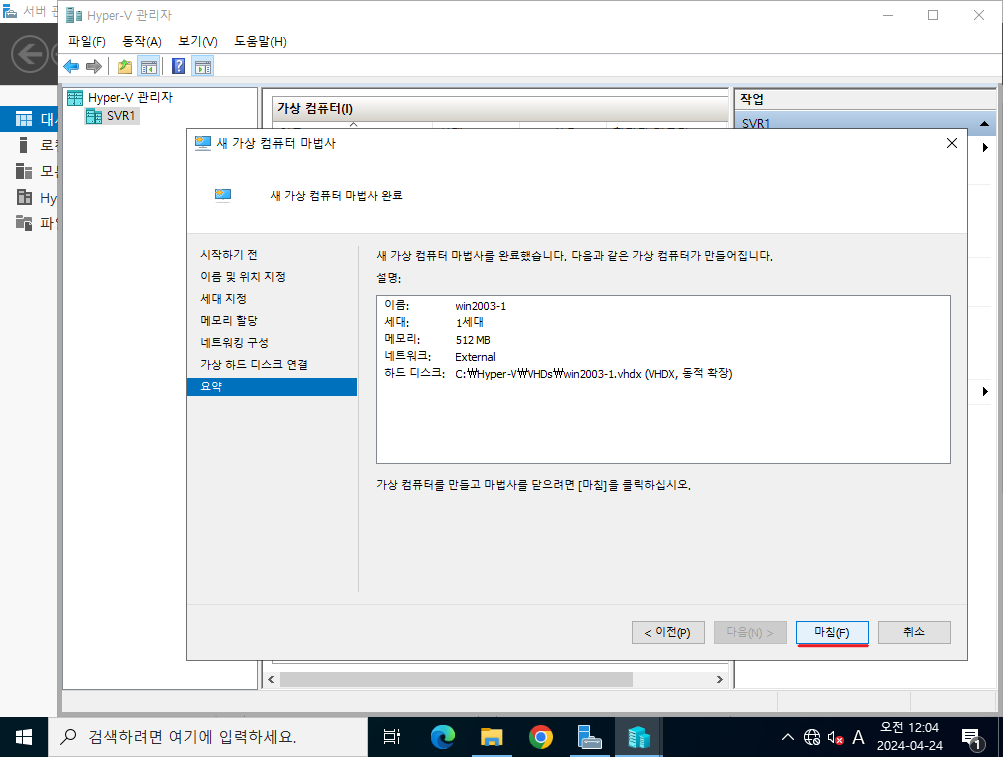Show hidden system tray icons
1003x757 pixels.
[788, 737]
